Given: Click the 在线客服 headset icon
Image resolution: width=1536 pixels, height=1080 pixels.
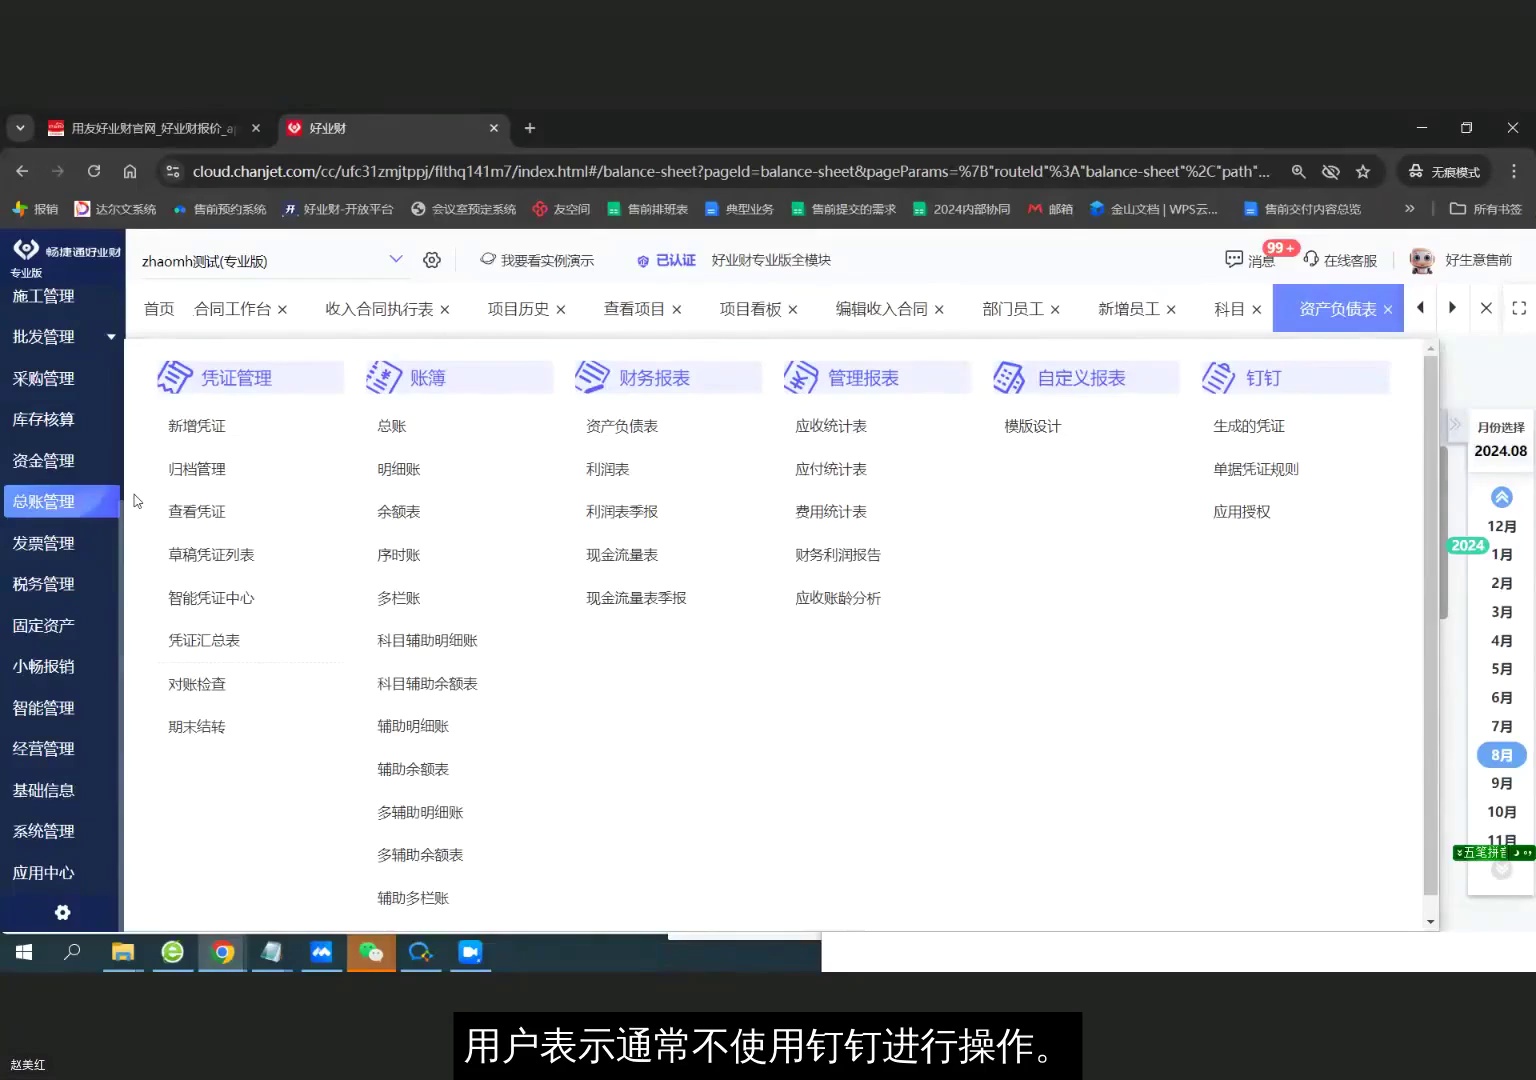Looking at the screenshot, I should pyautogui.click(x=1310, y=259).
